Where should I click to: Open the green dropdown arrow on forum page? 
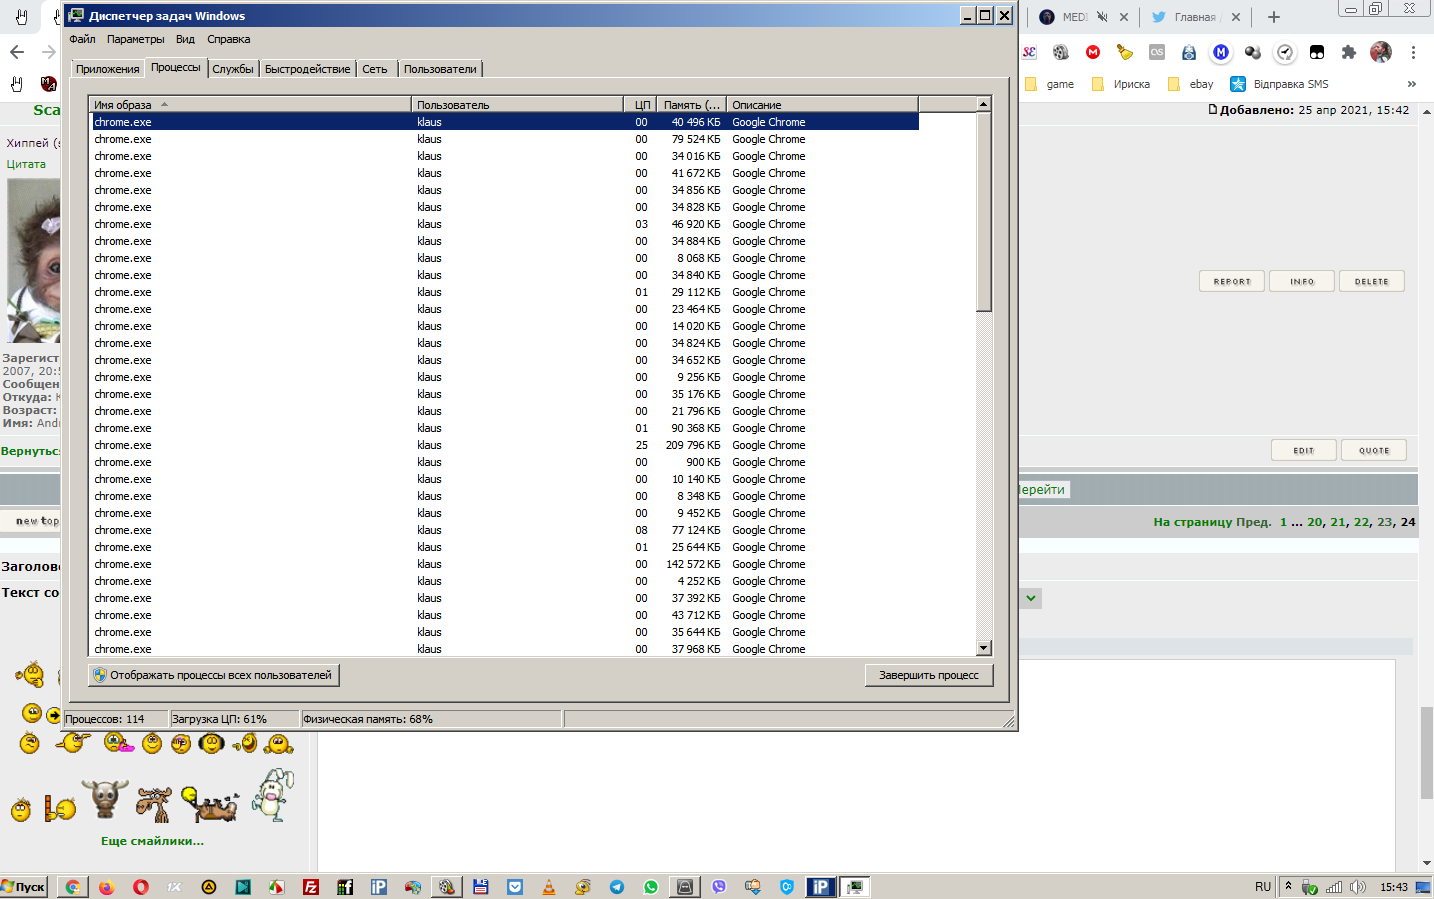pyautogui.click(x=1031, y=598)
